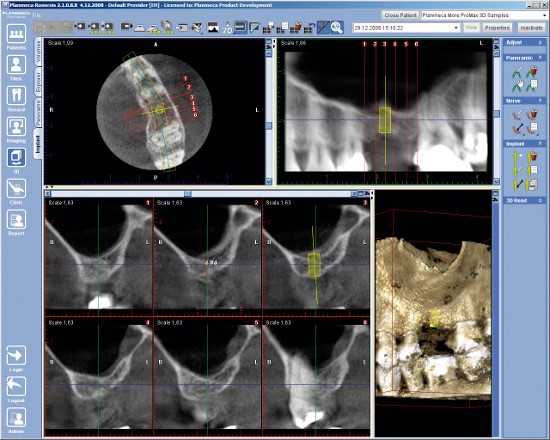The width and height of the screenshot is (550, 440).
Task: Click the Close Patient button
Action: click(x=400, y=15)
